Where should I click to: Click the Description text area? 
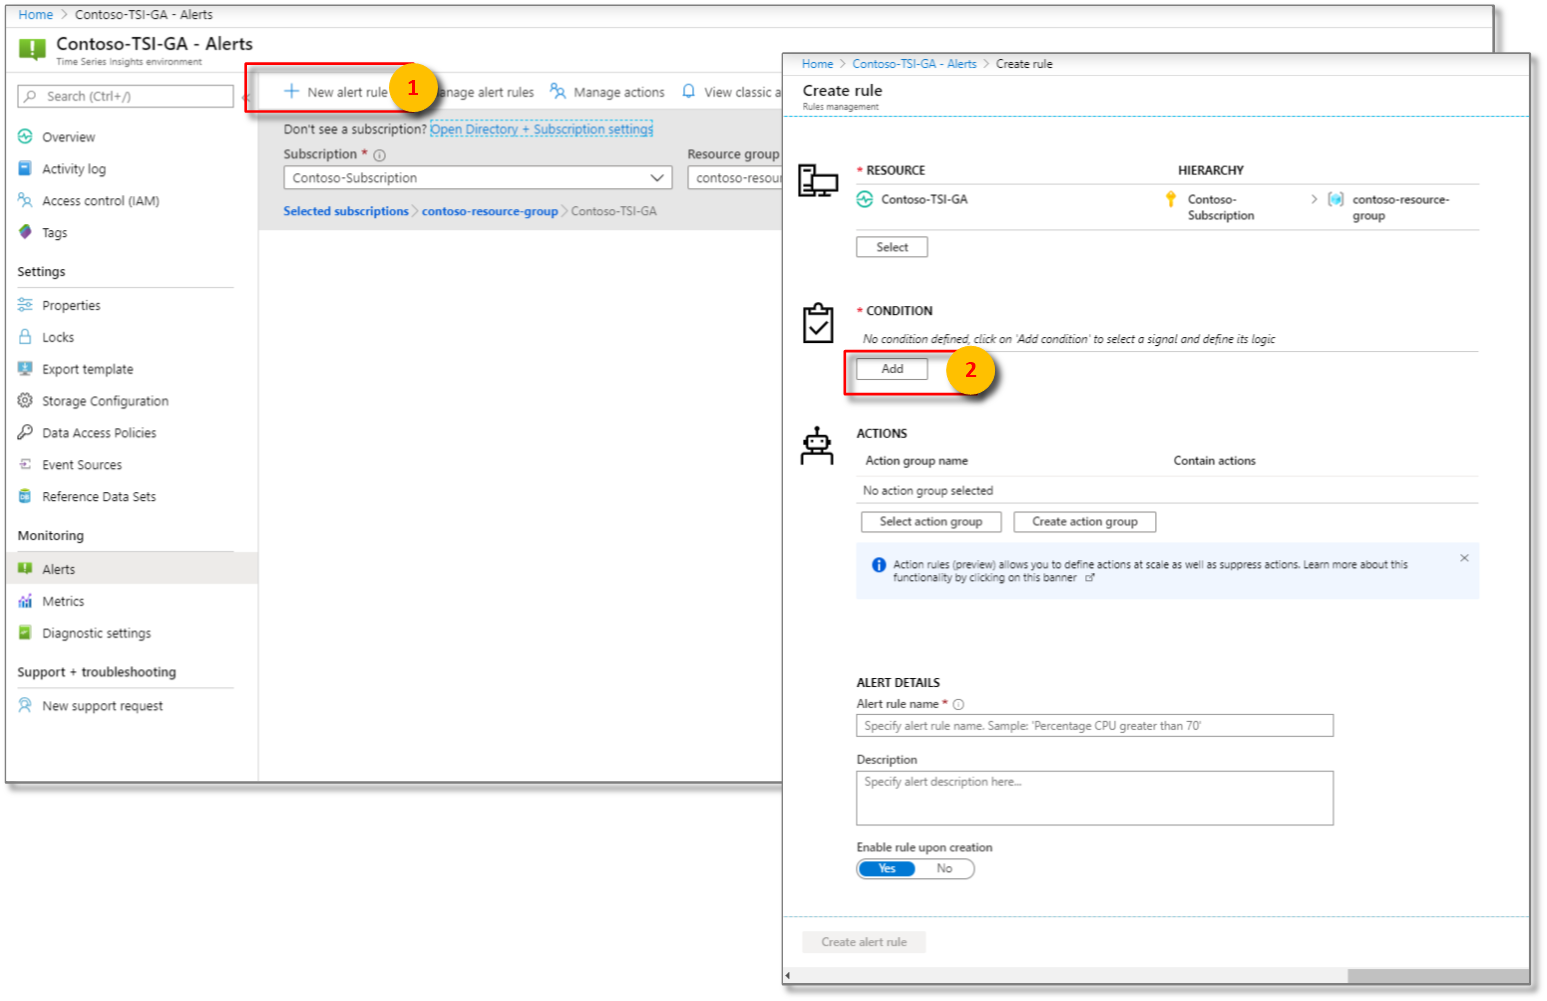coord(1095,798)
